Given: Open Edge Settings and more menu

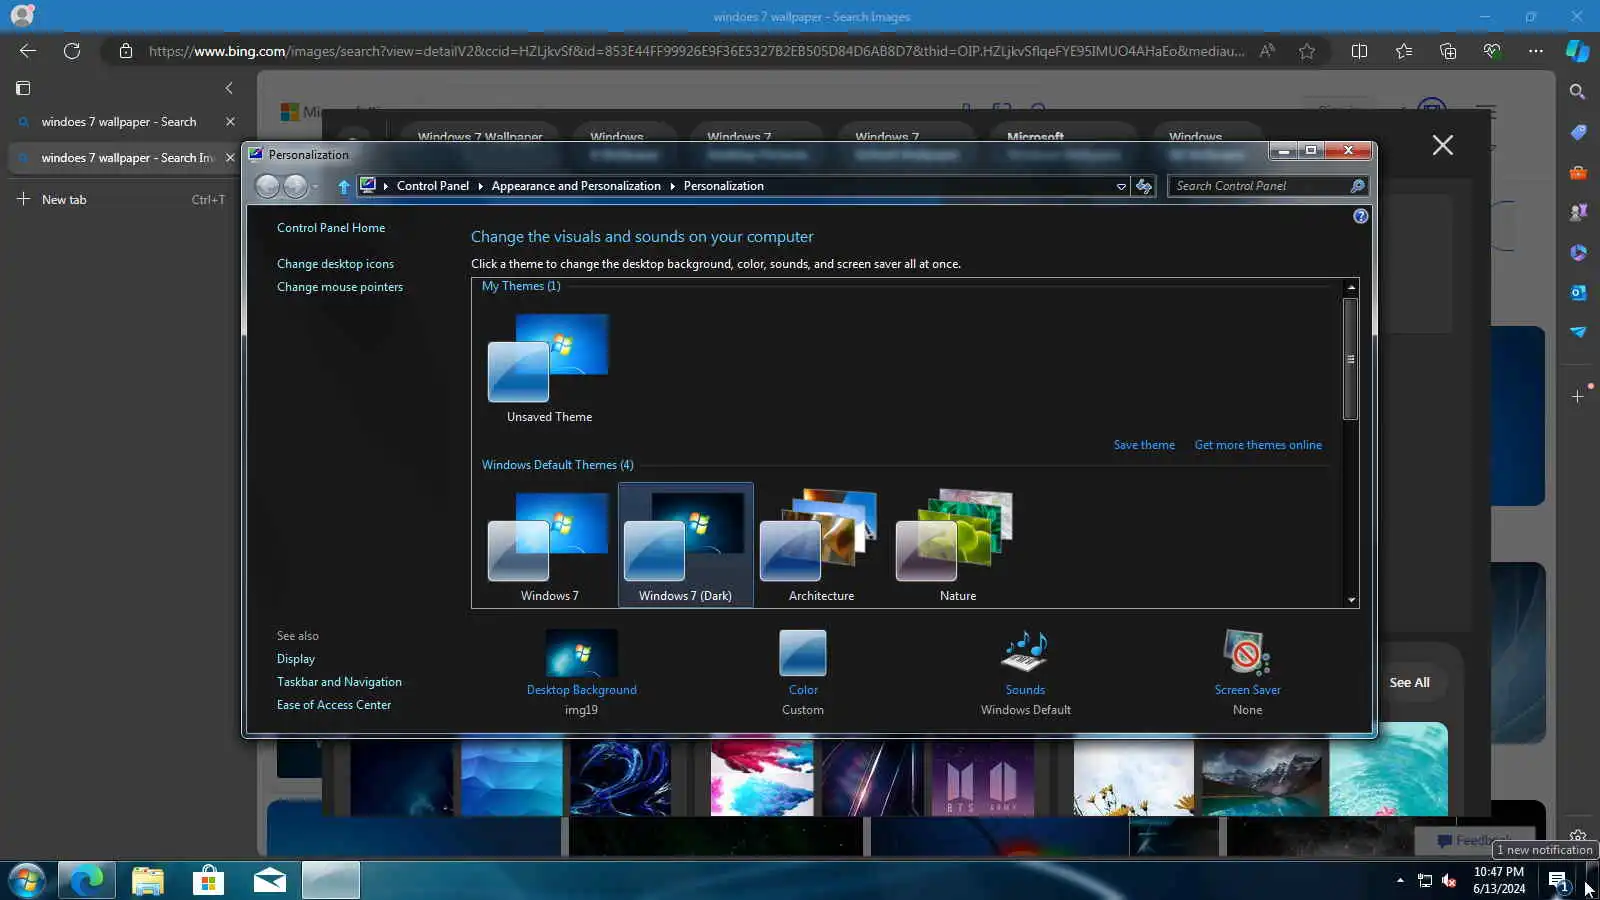Looking at the screenshot, I should [x=1536, y=51].
